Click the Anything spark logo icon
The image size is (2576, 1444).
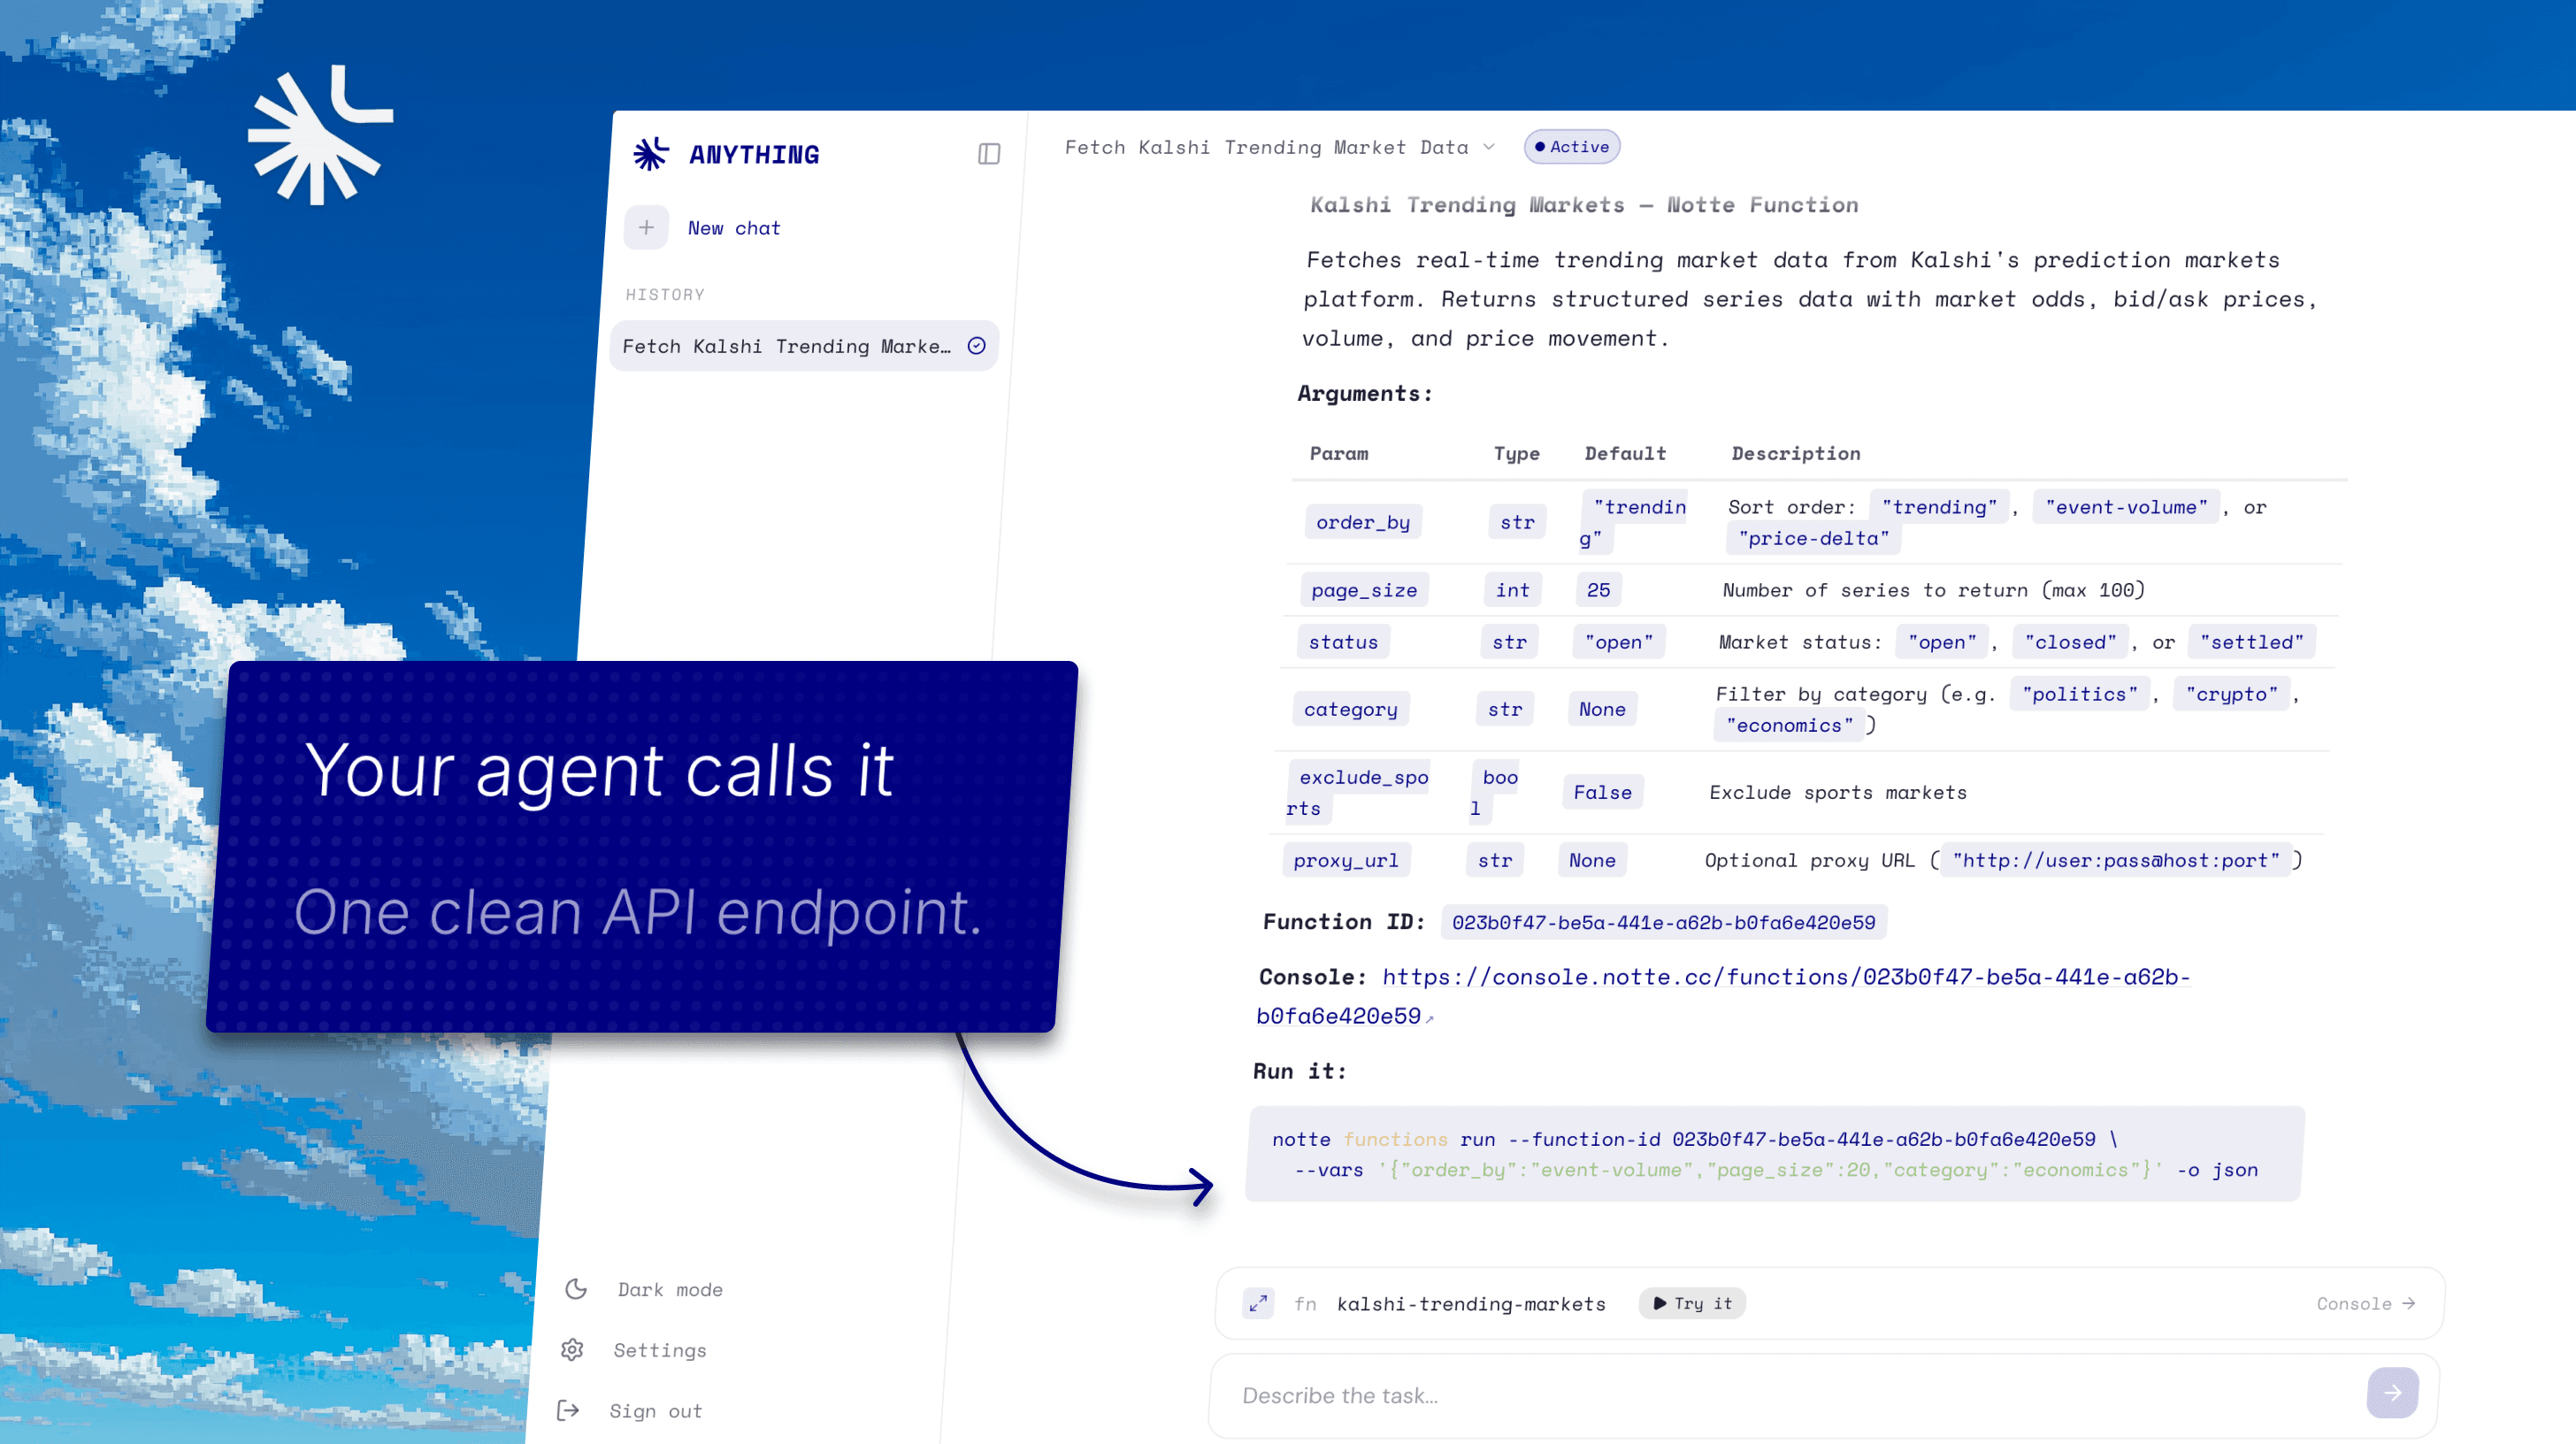pos(650,152)
